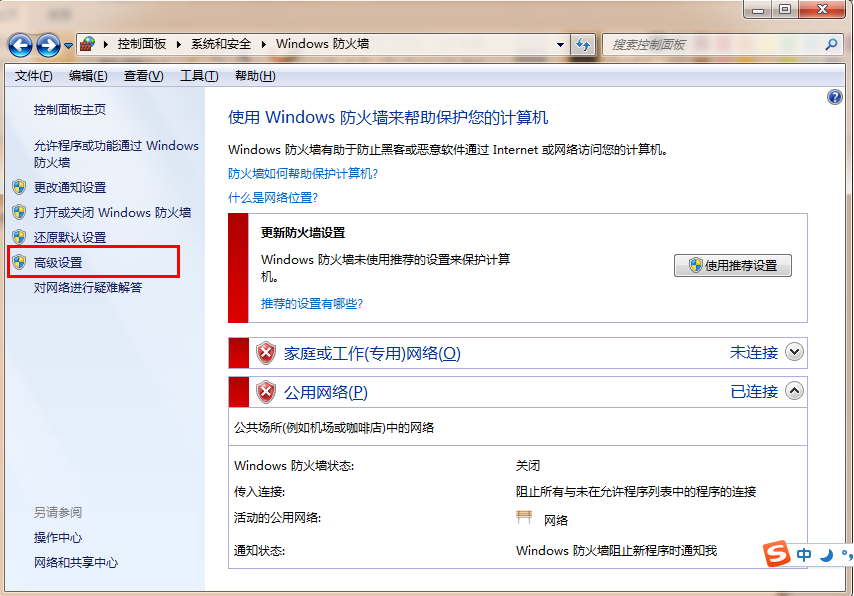Collapse the 公用网络 section chevron
This screenshot has width=854, height=596.
tap(794, 391)
